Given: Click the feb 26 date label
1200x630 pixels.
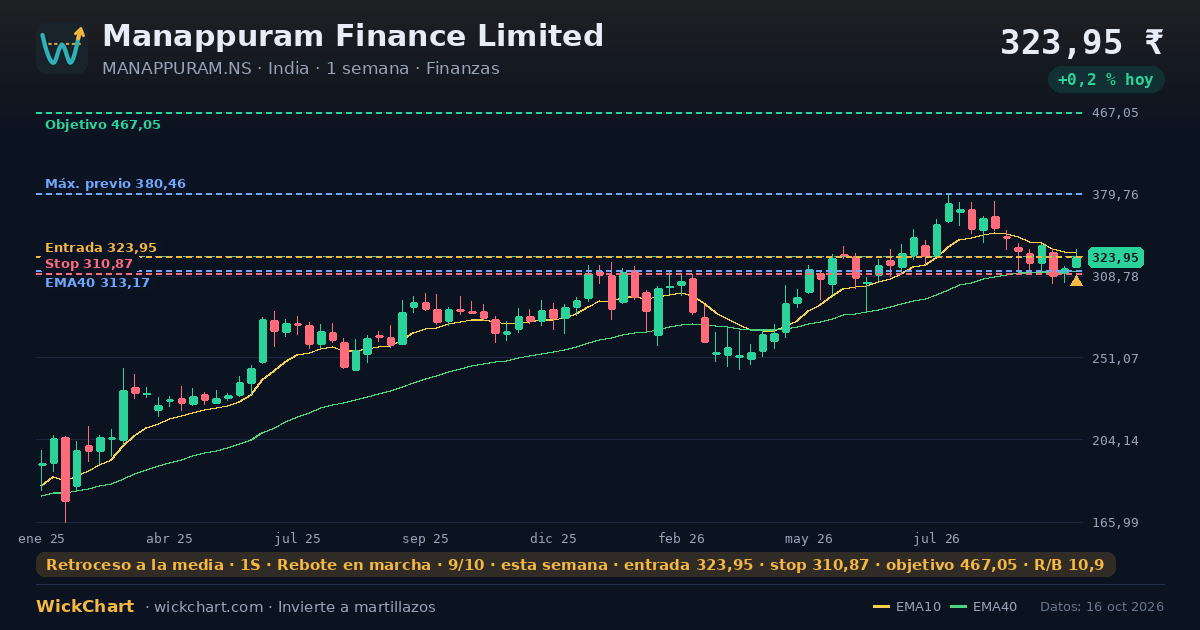Looking at the screenshot, I should click(x=682, y=538).
